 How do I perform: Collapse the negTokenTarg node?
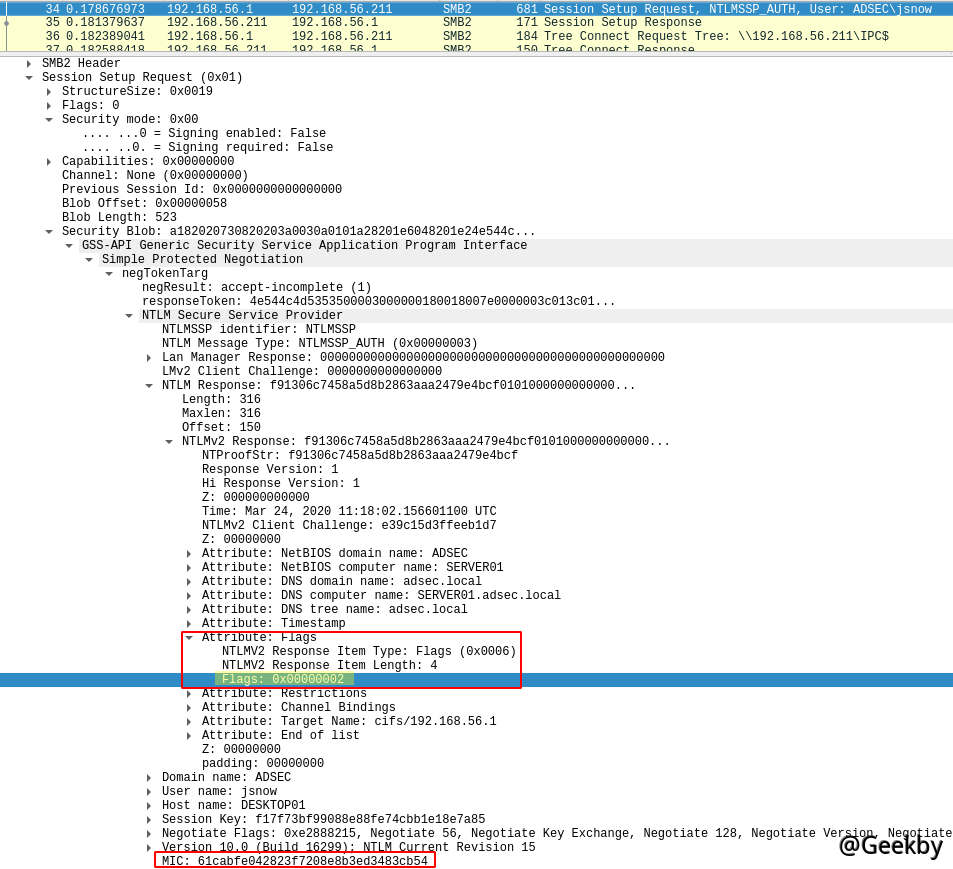pos(108,273)
